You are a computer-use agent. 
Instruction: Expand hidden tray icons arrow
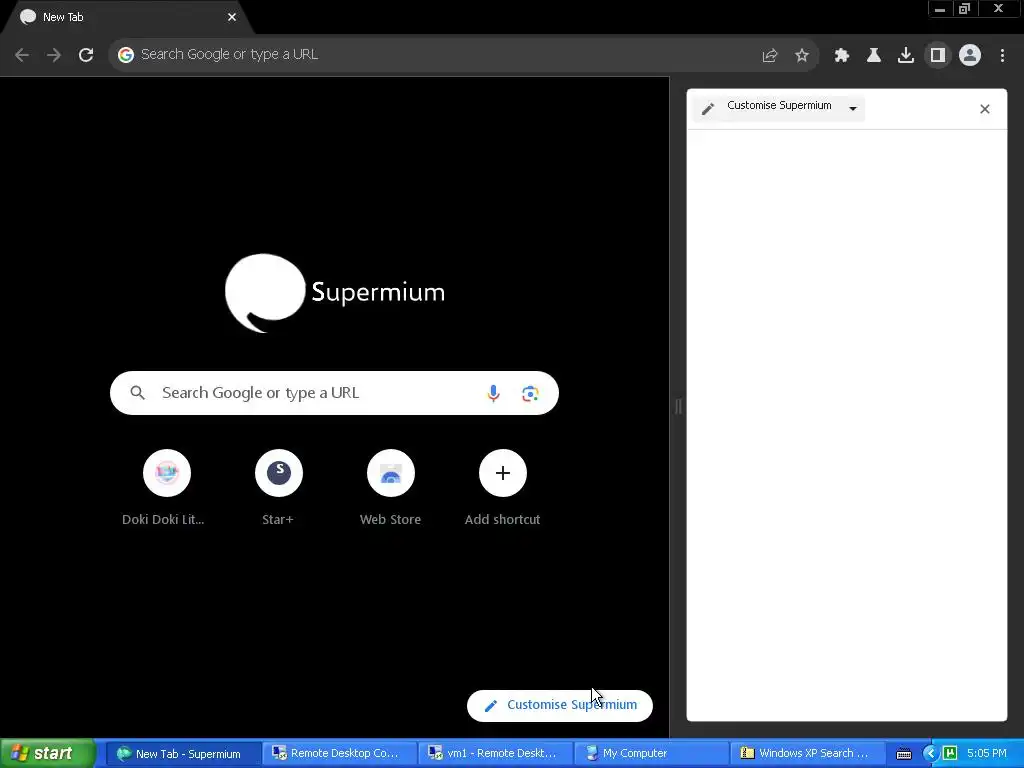929,754
